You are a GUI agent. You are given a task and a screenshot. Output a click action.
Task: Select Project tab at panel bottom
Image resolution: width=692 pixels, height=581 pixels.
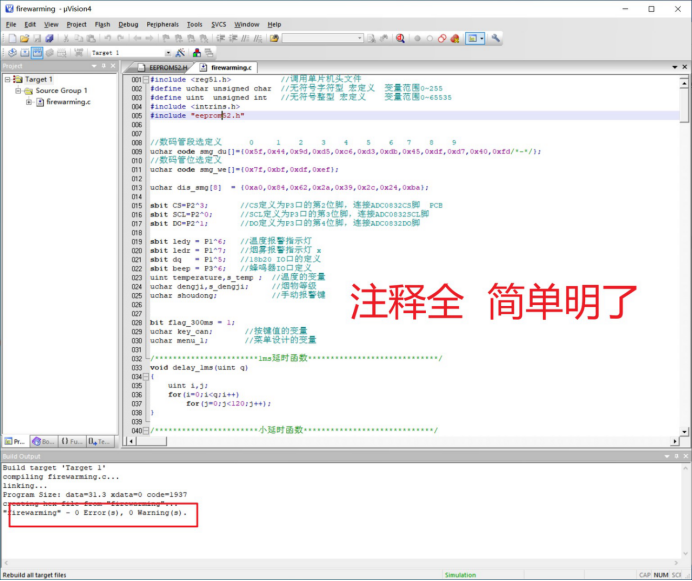click(x=15, y=441)
